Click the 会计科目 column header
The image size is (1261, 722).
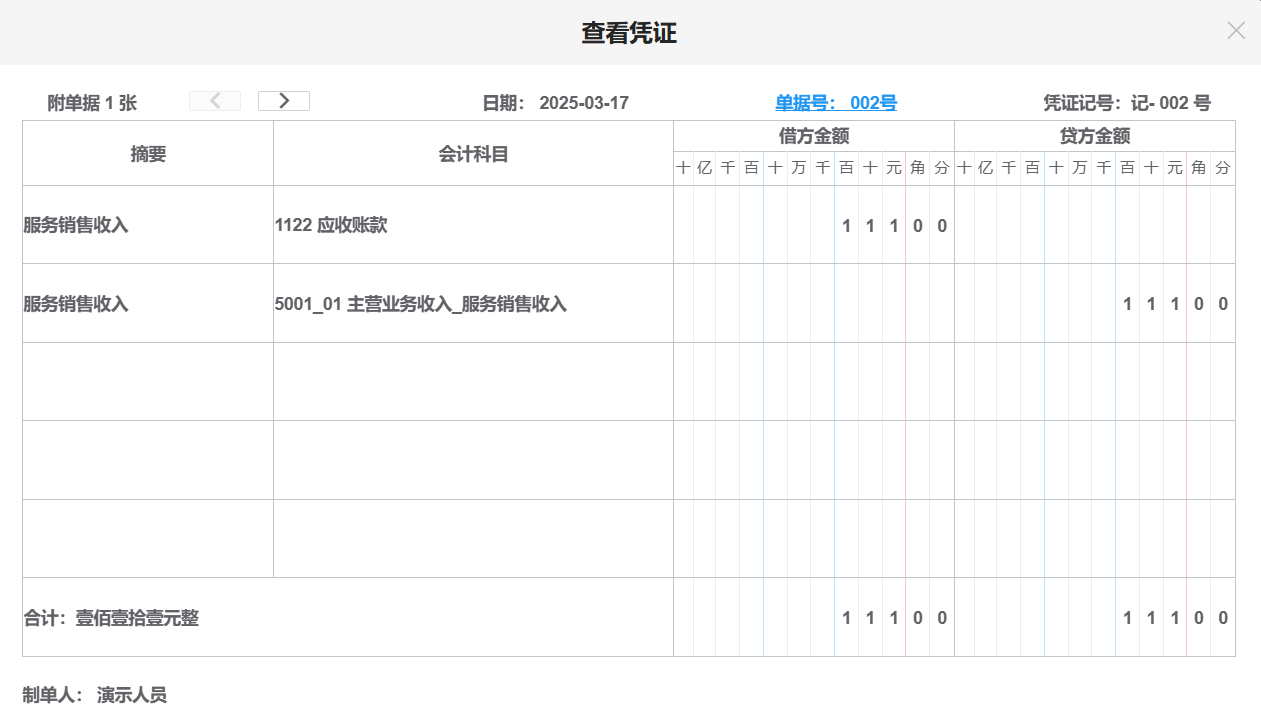tap(472, 153)
